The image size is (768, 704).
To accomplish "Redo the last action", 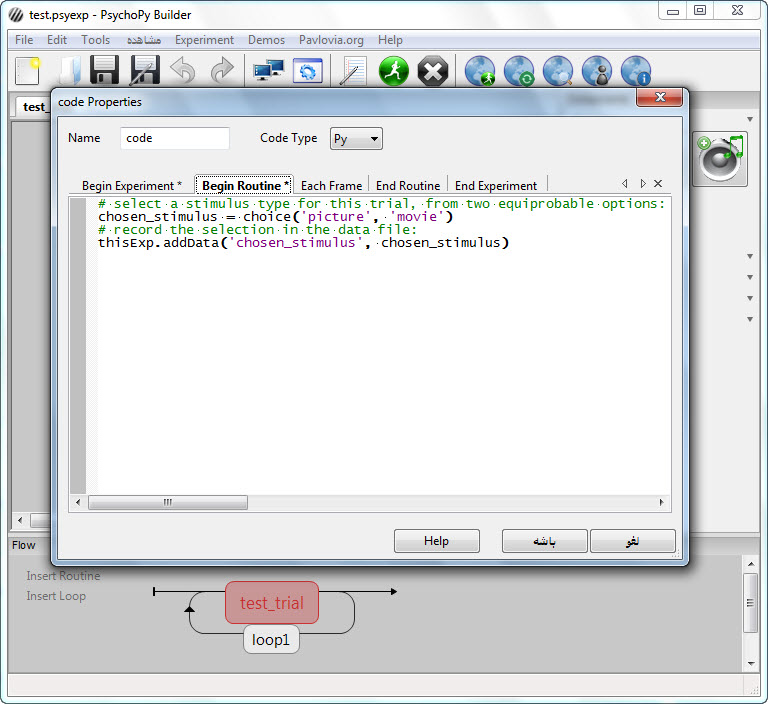I will [x=222, y=71].
